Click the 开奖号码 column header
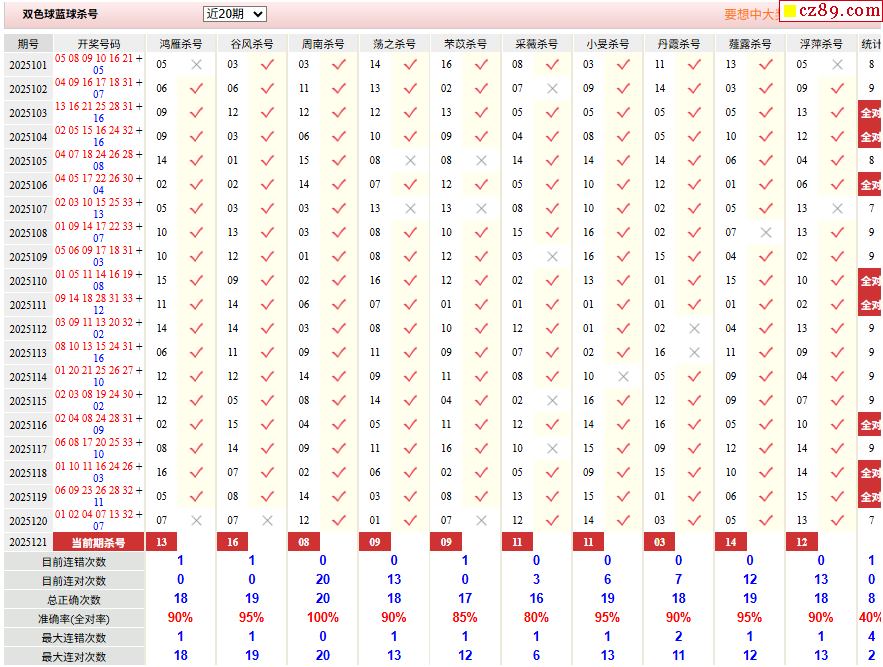The width and height of the screenshot is (883, 667). tap(99, 44)
